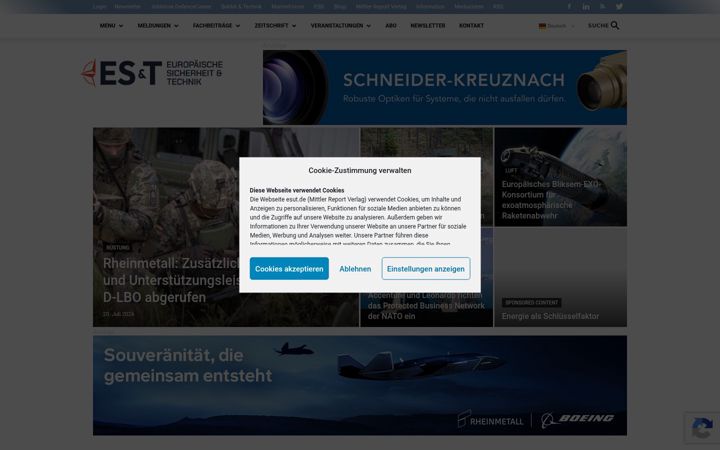Open Accenture und Leonardo NATO article
Screen dimensions: 720x450
tap(426, 306)
